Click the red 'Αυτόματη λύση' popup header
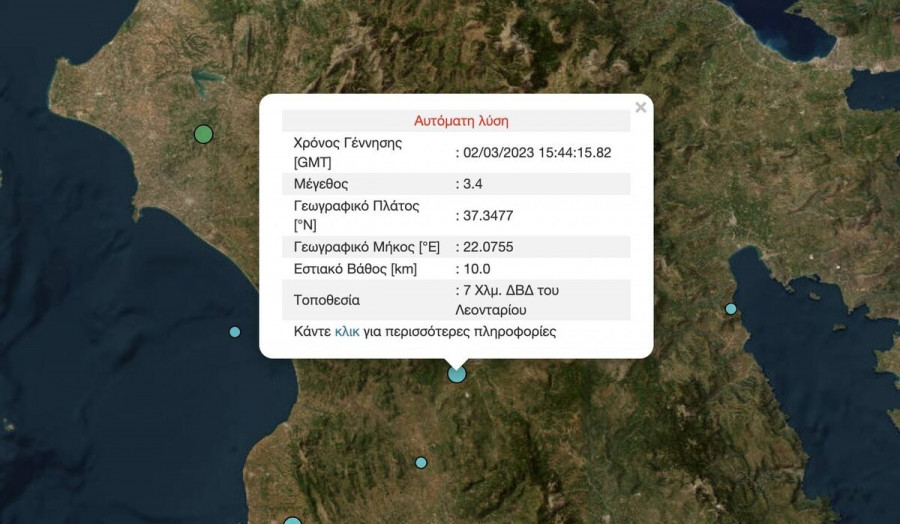The image size is (900, 524). pyautogui.click(x=461, y=121)
